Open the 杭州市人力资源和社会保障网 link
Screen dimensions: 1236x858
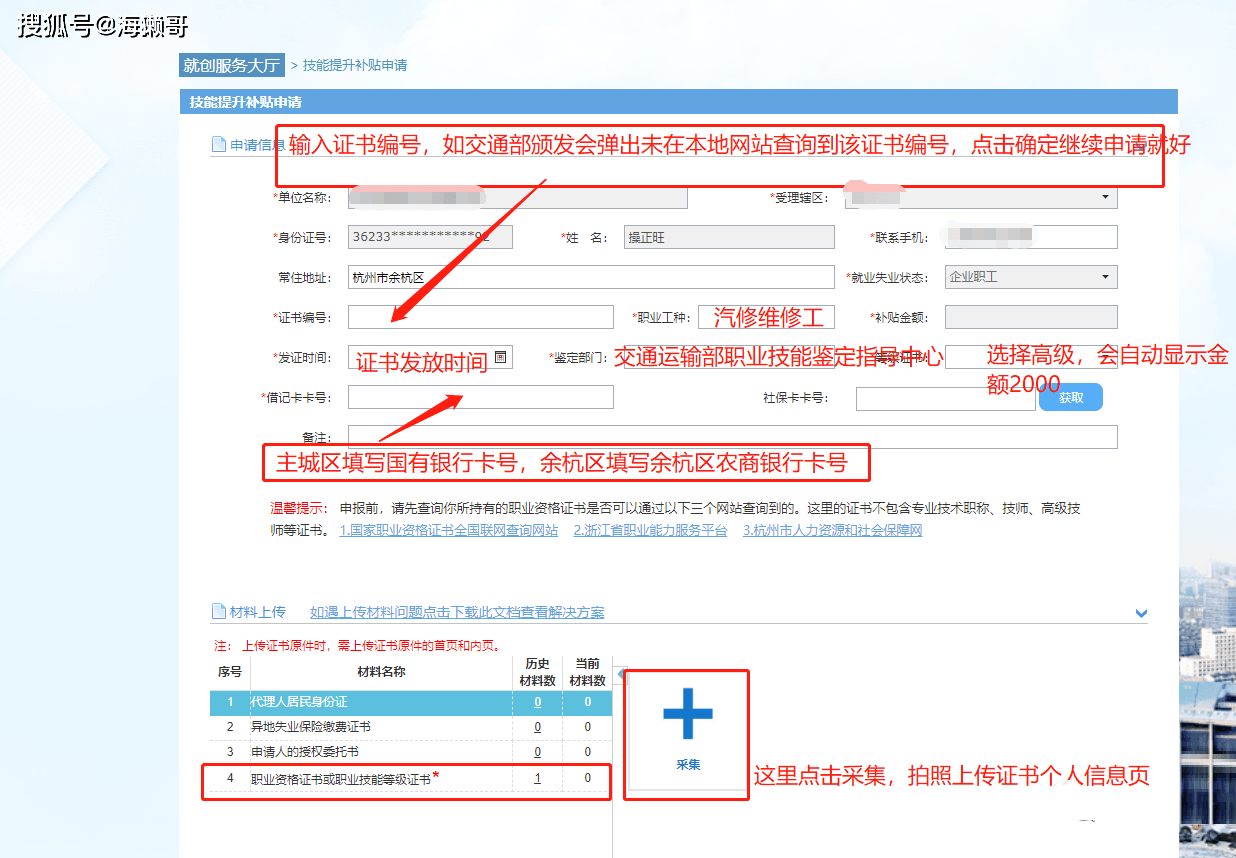(832, 531)
